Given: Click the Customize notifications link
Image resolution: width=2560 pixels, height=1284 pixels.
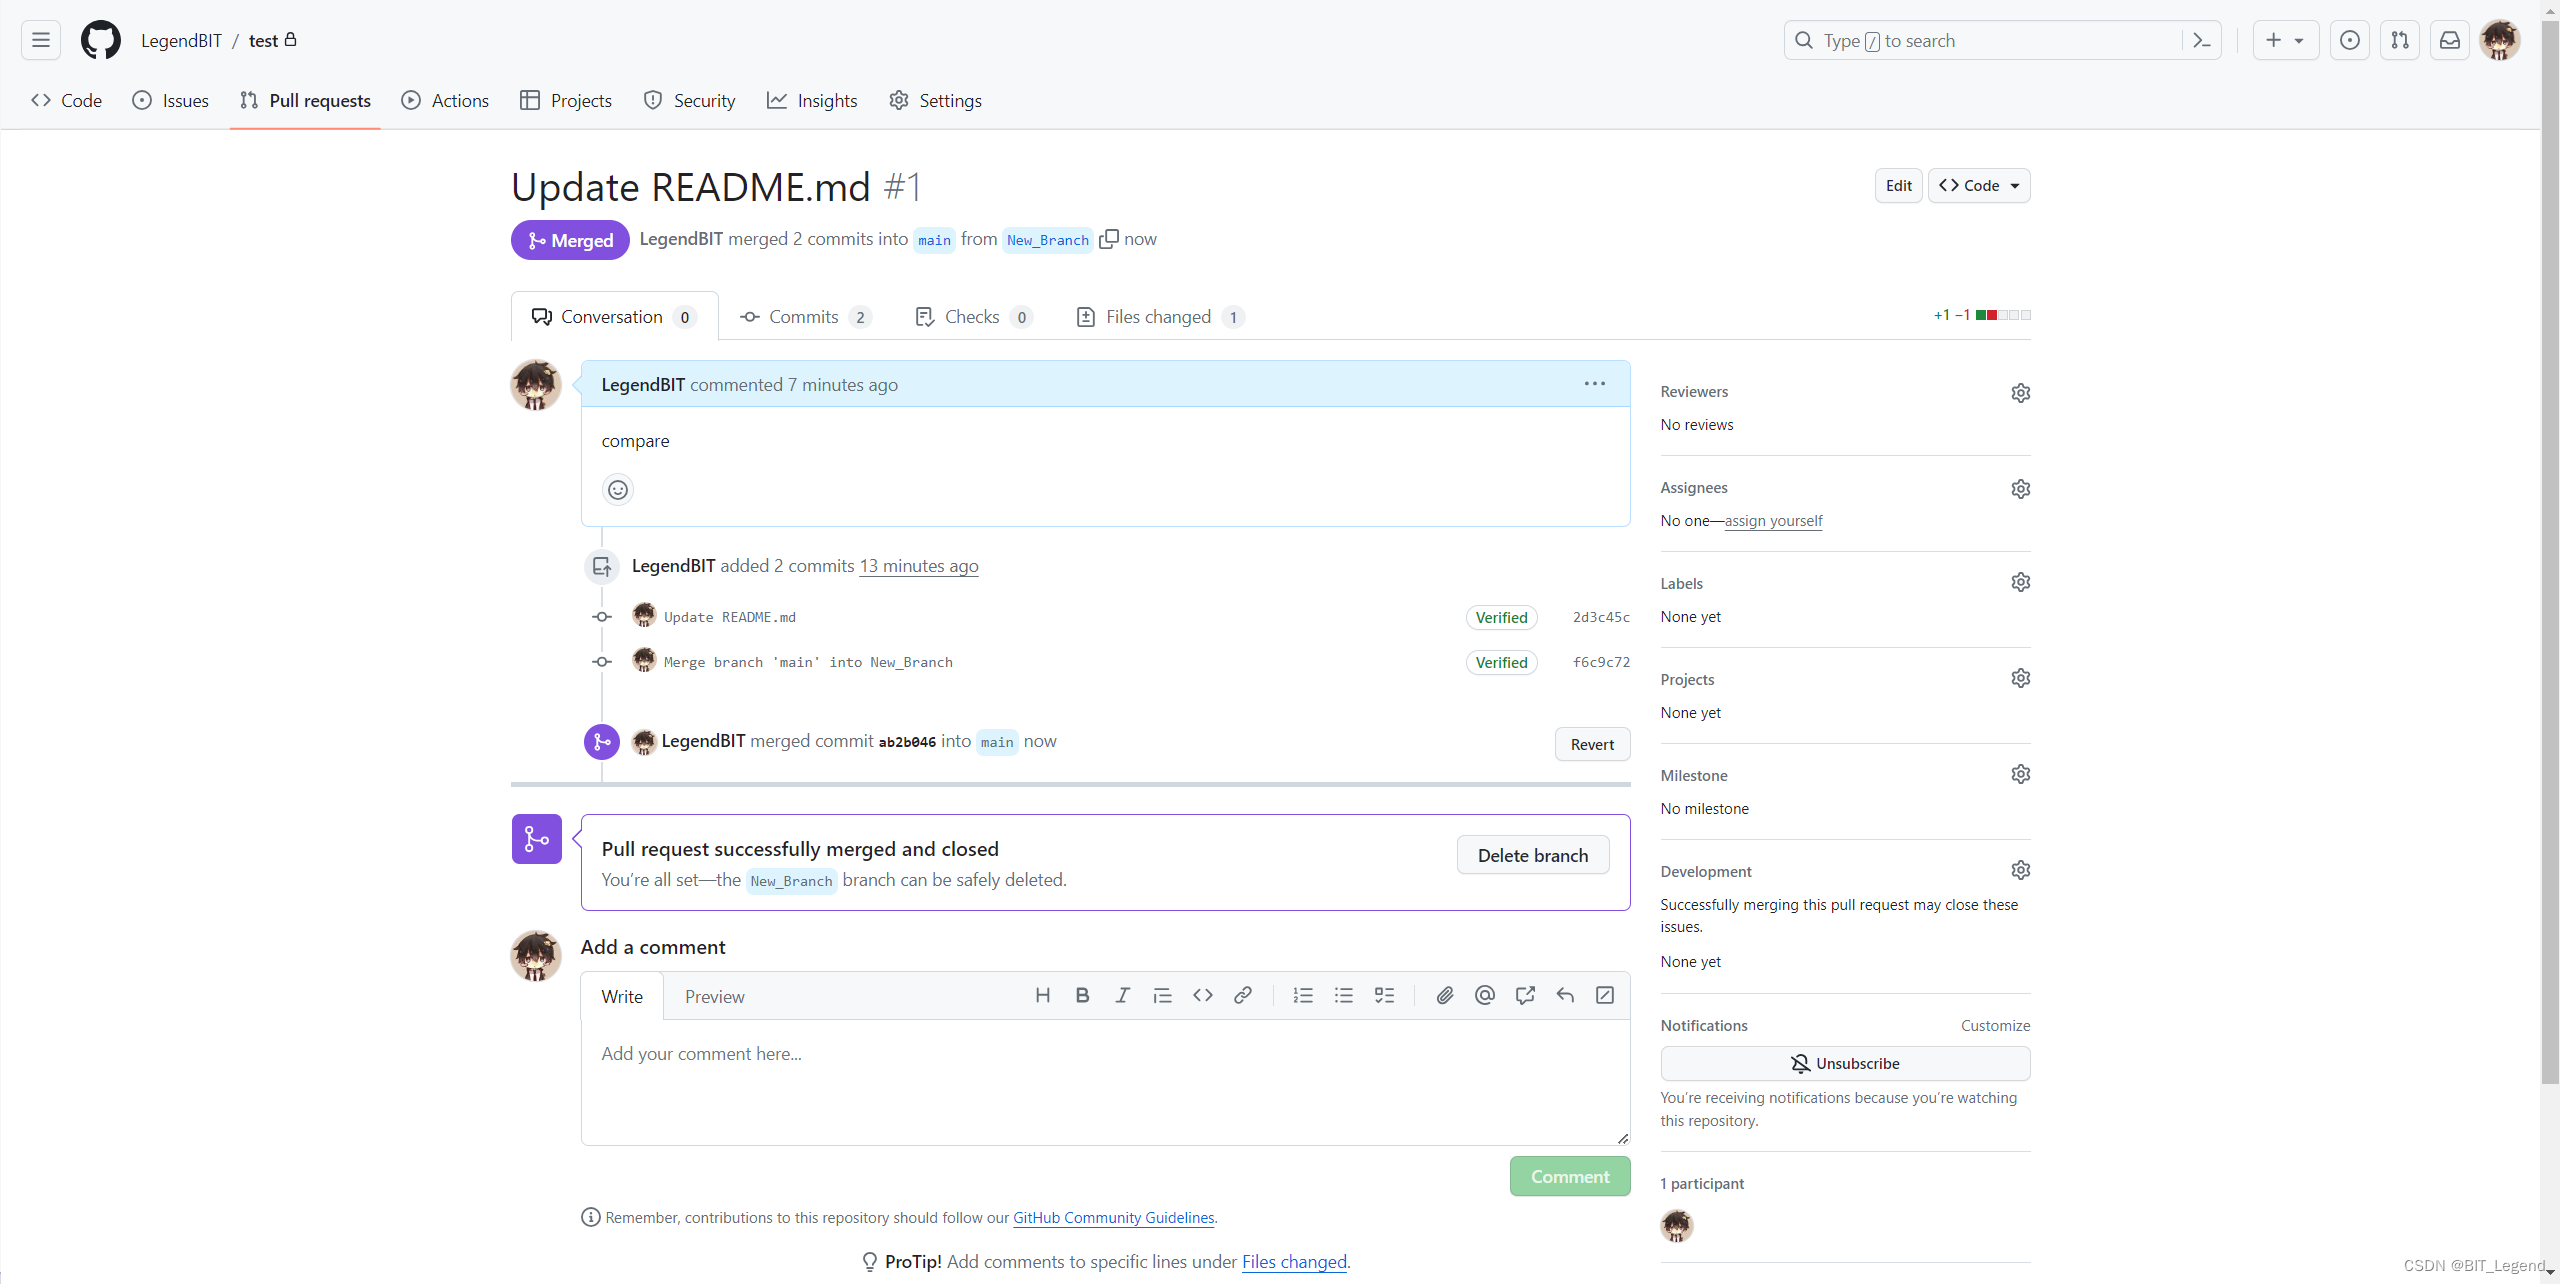Looking at the screenshot, I should [1995, 1026].
